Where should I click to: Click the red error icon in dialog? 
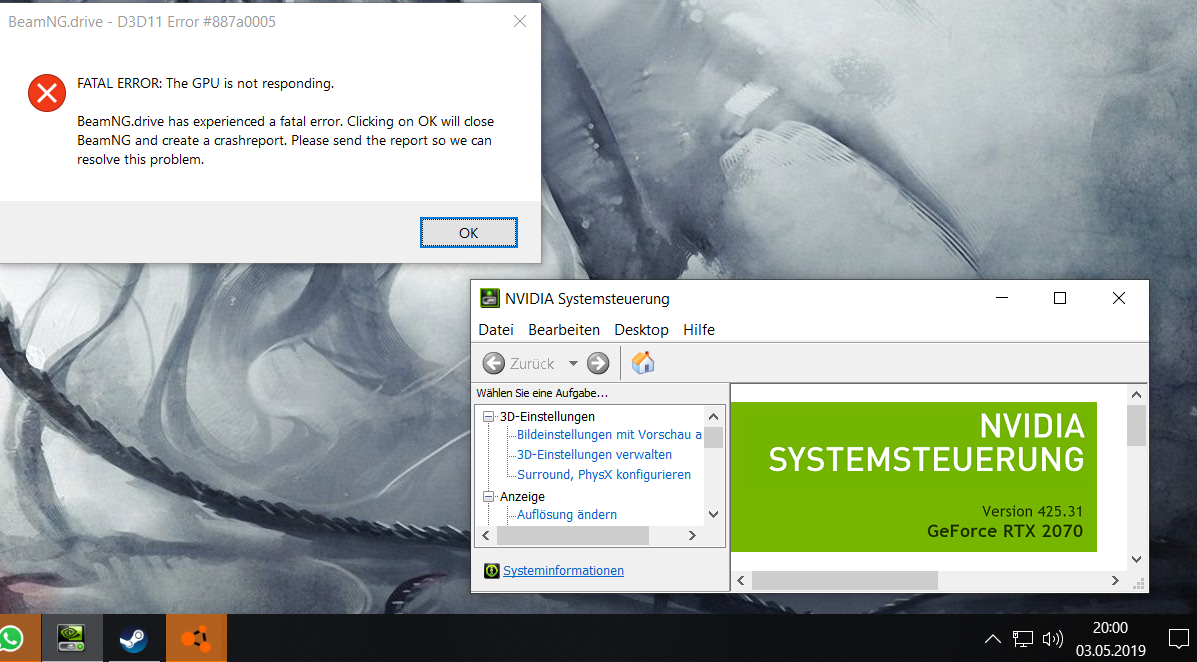point(47,93)
